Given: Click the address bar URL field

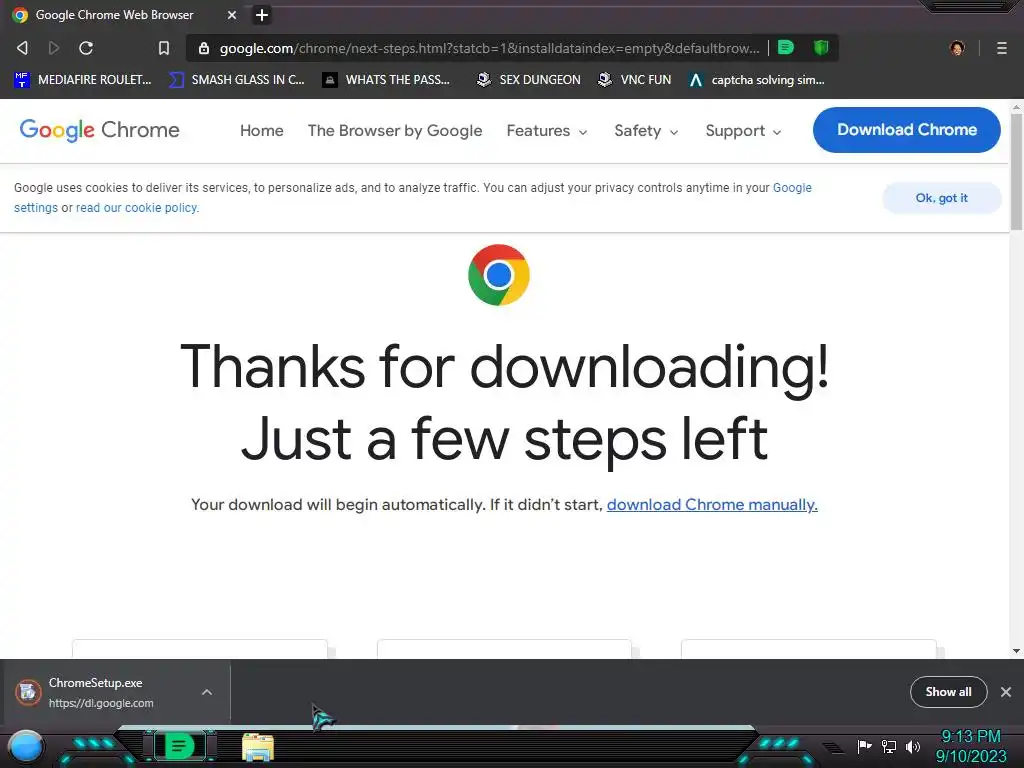Looking at the screenshot, I should pyautogui.click(x=490, y=48).
